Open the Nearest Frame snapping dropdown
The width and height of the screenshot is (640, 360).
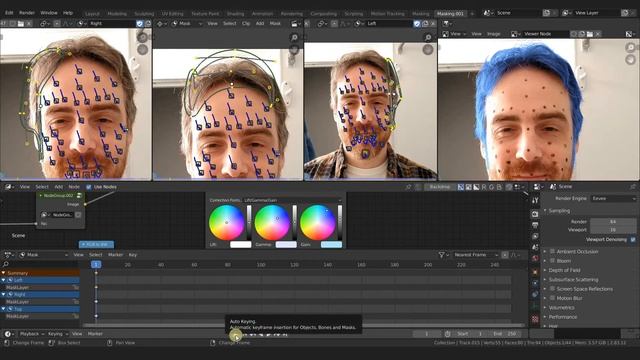476,255
